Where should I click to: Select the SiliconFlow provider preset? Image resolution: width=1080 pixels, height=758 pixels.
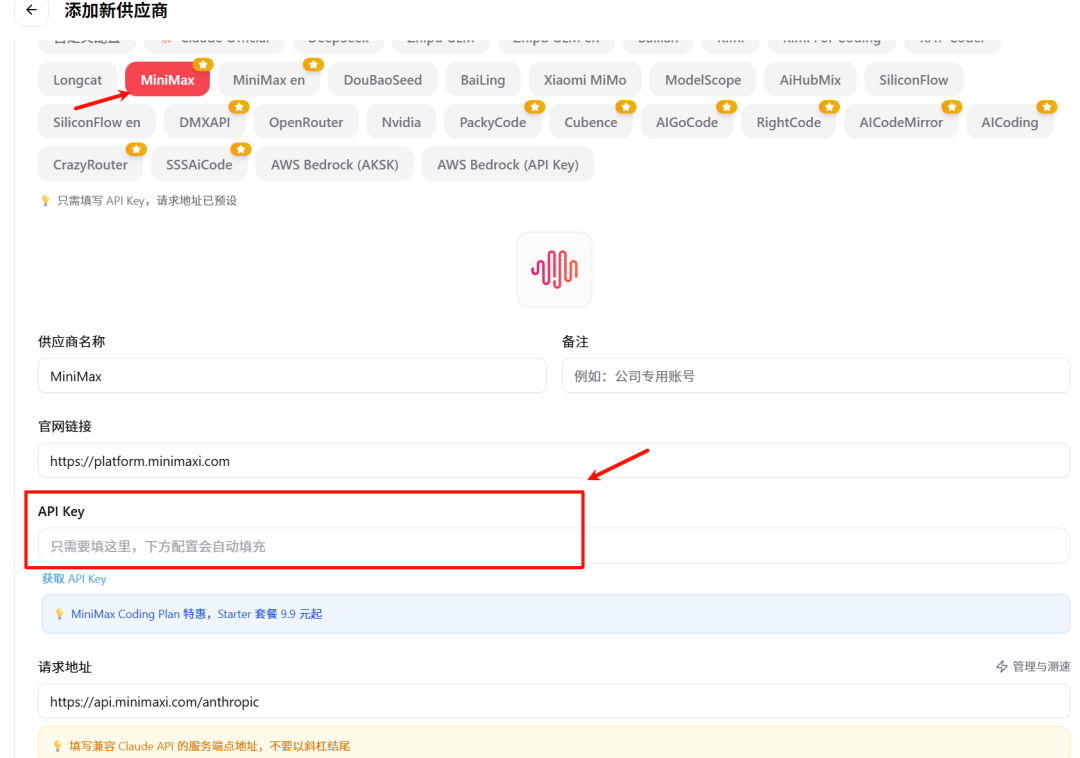(913, 80)
